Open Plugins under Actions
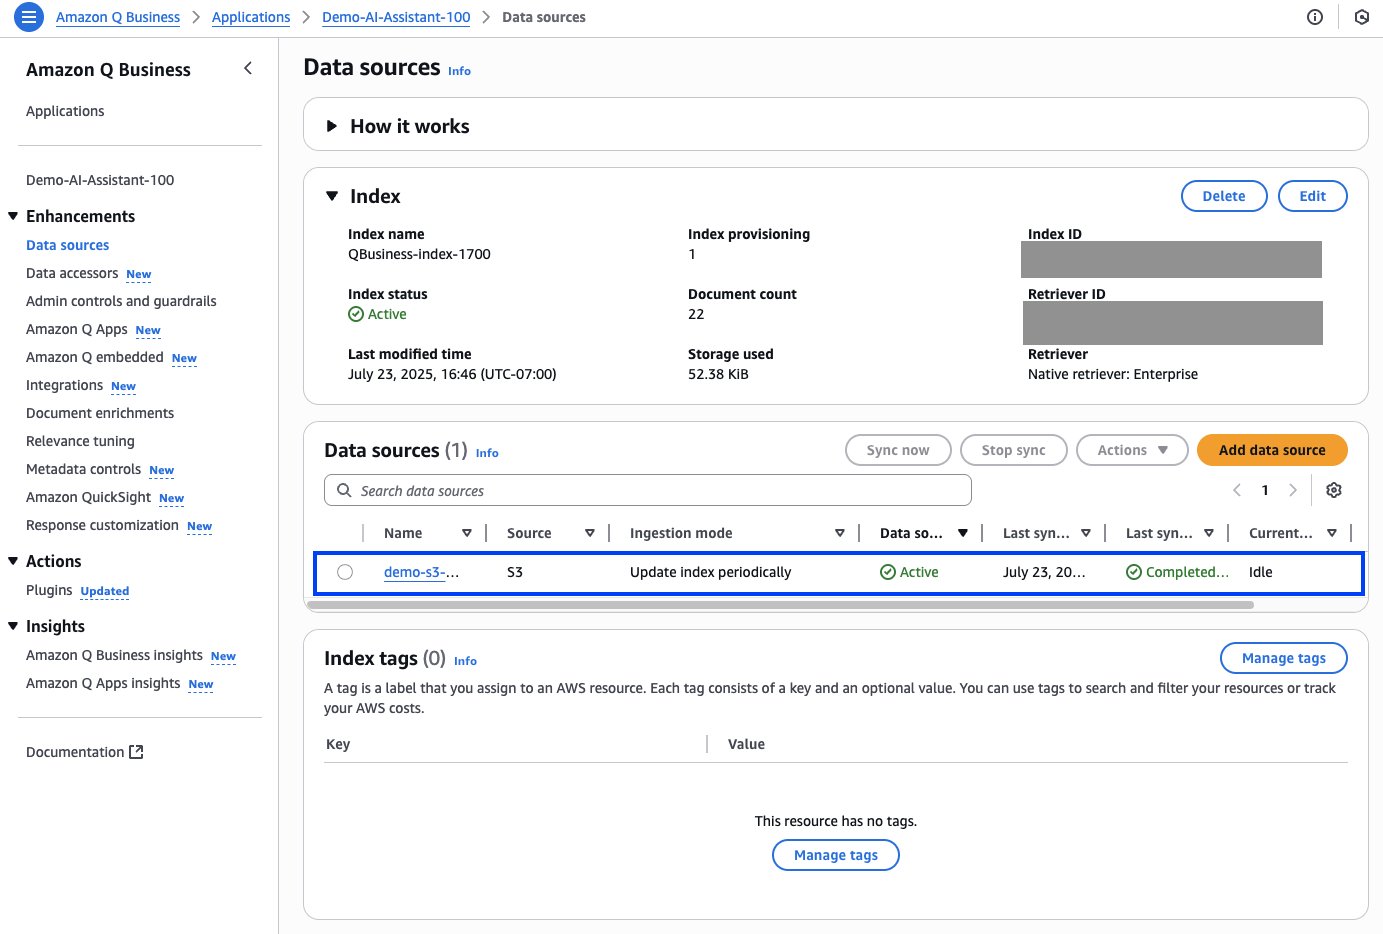The height and width of the screenshot is (934, 1383). click(x=49, y=590)
